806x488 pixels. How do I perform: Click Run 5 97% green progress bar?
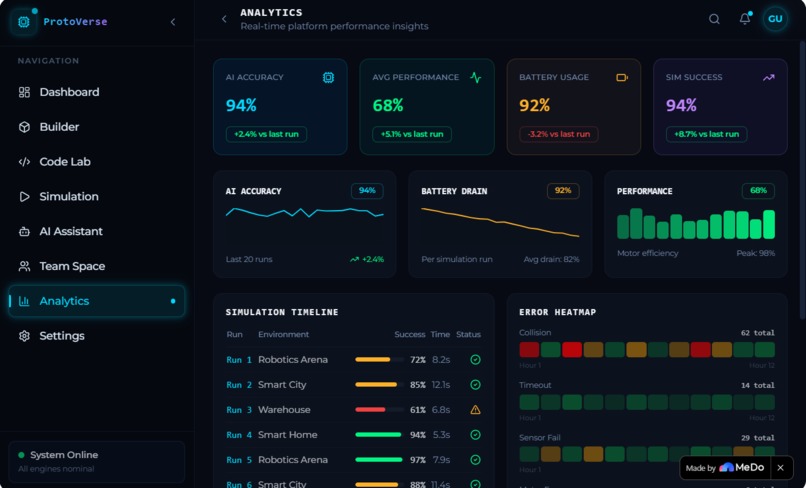379,460
